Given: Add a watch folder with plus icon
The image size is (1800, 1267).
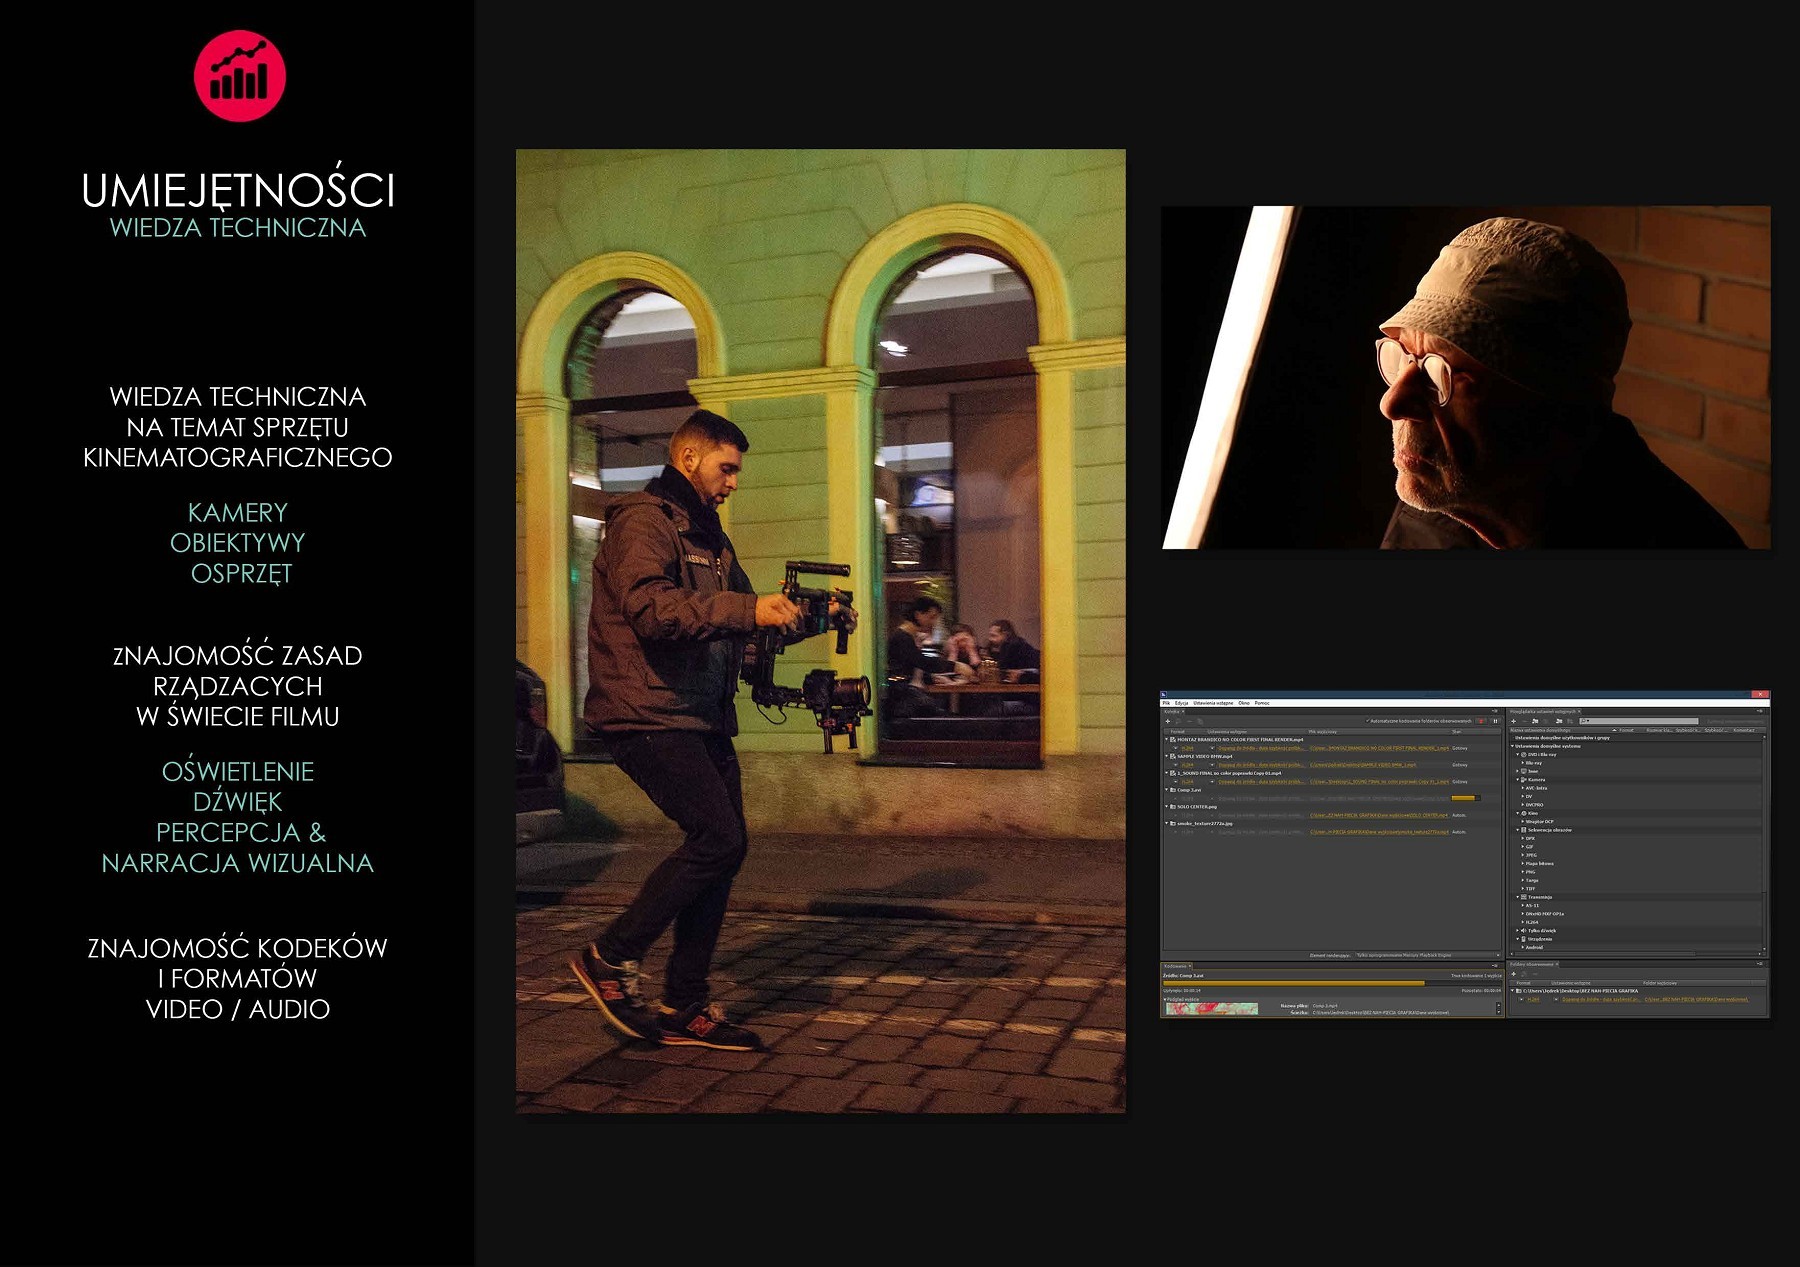Looking at the screenshot, I should 1513,974.
